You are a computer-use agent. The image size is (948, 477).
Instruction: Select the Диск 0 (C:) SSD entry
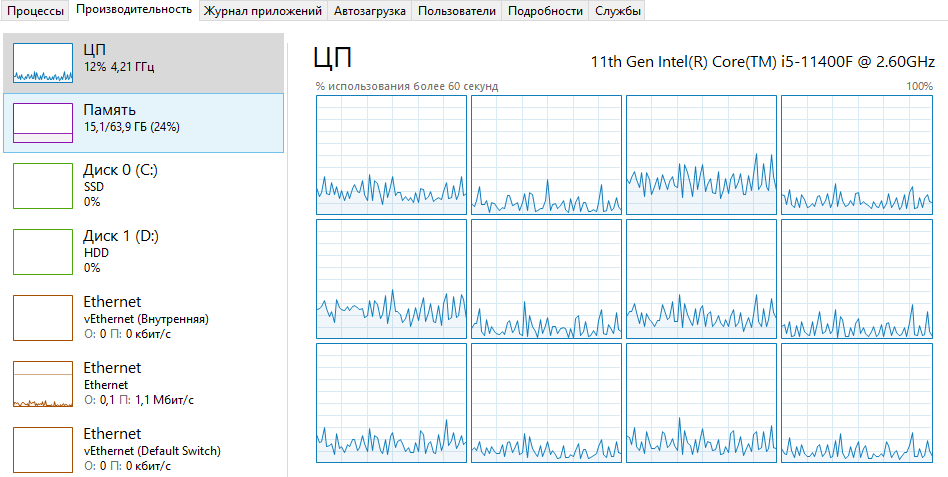pyautogui.click(x=143, y=186)
